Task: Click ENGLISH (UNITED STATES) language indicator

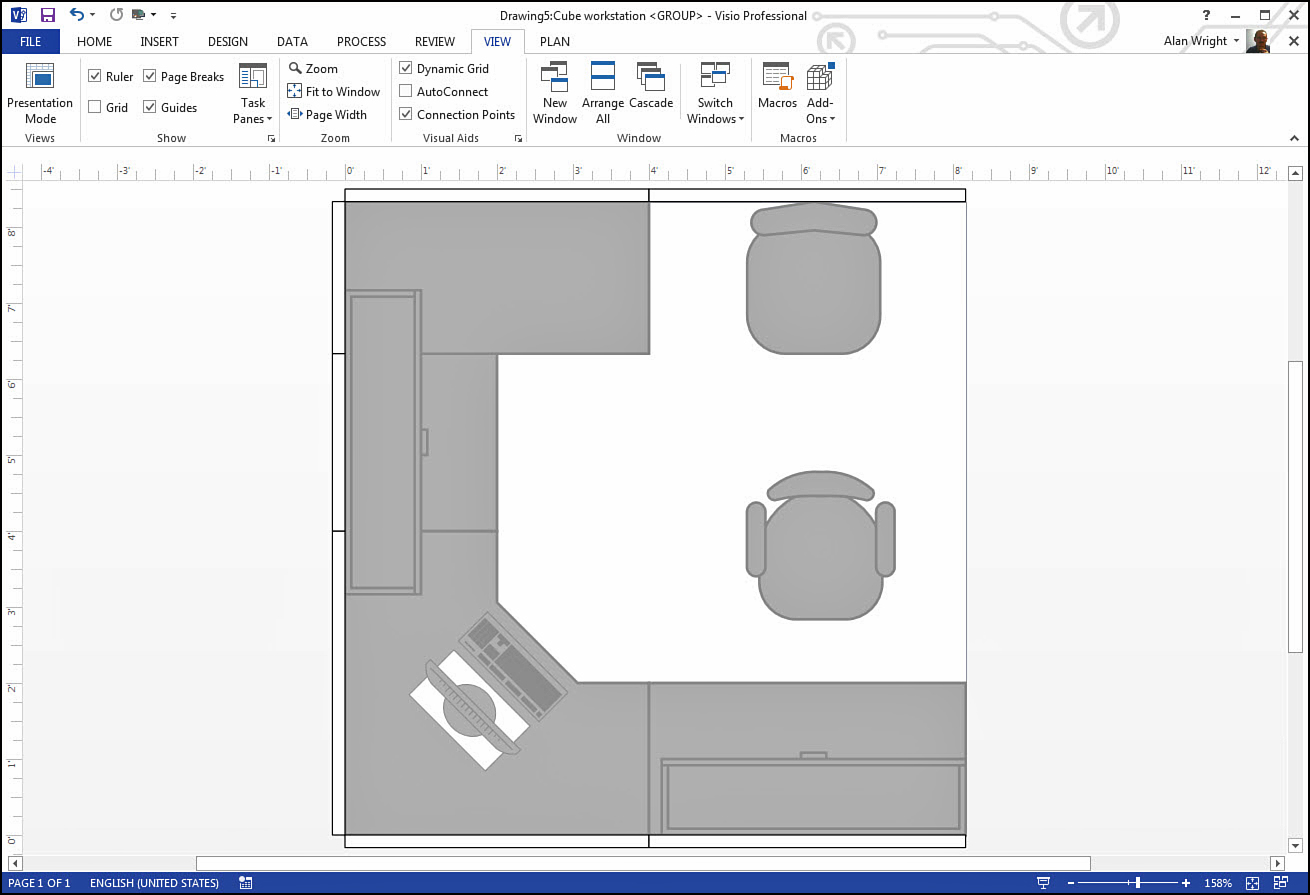Action: [154, 883]
